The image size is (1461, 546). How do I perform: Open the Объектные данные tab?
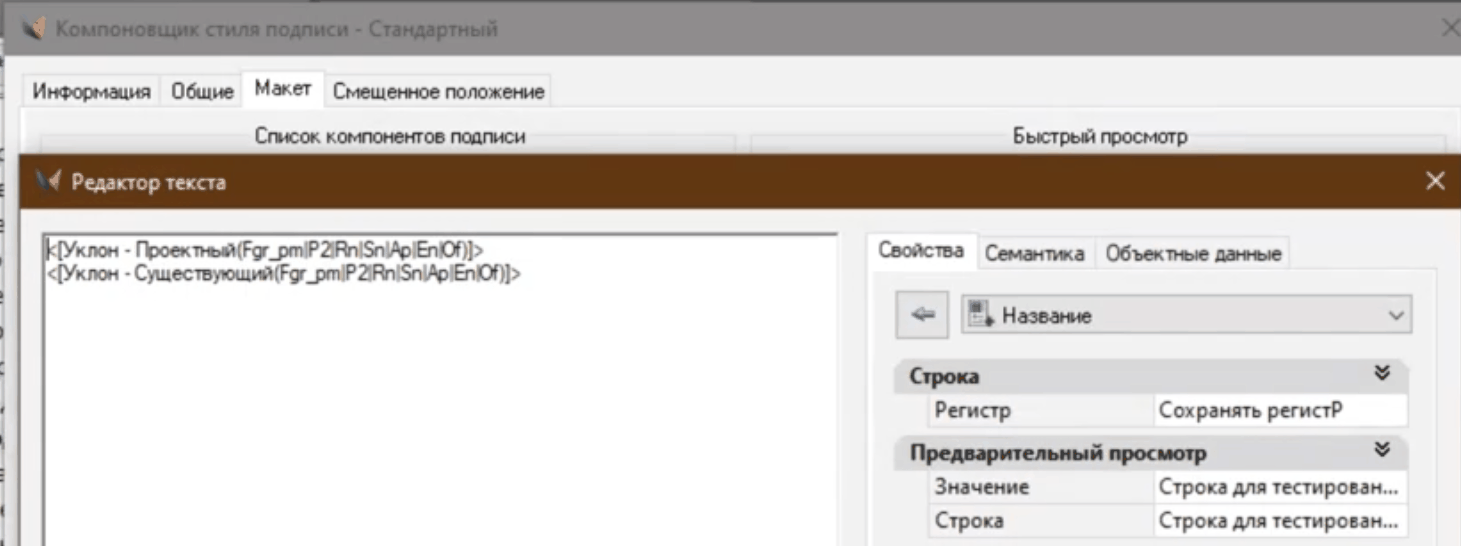pos(1193,254)
